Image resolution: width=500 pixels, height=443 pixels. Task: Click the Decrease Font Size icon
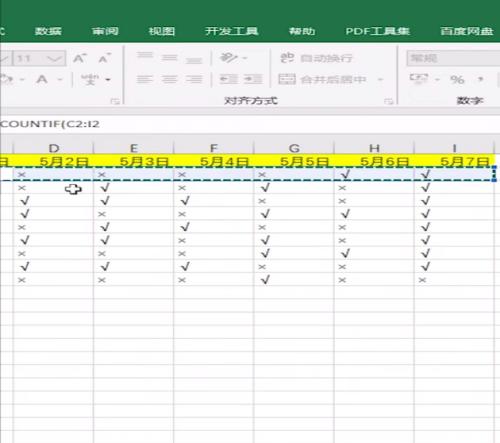click(105, 59)
